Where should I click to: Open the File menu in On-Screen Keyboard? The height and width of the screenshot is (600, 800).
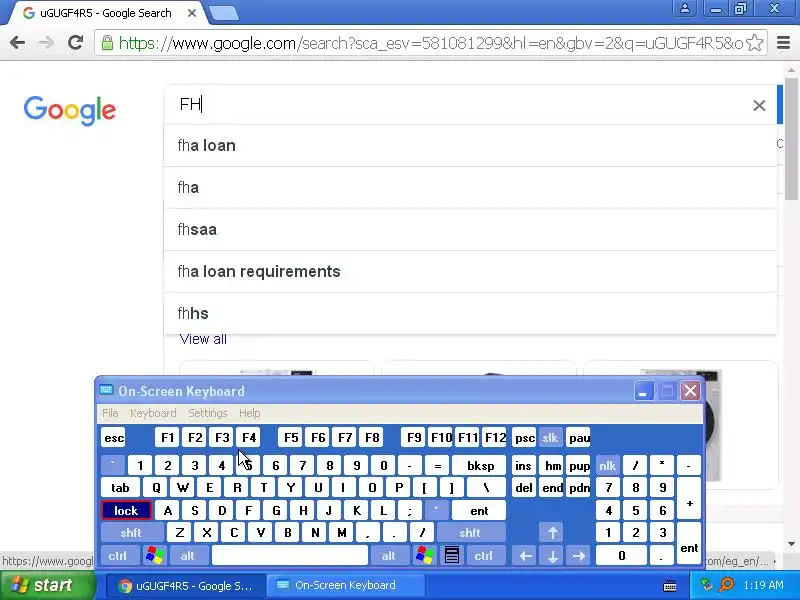110,413
